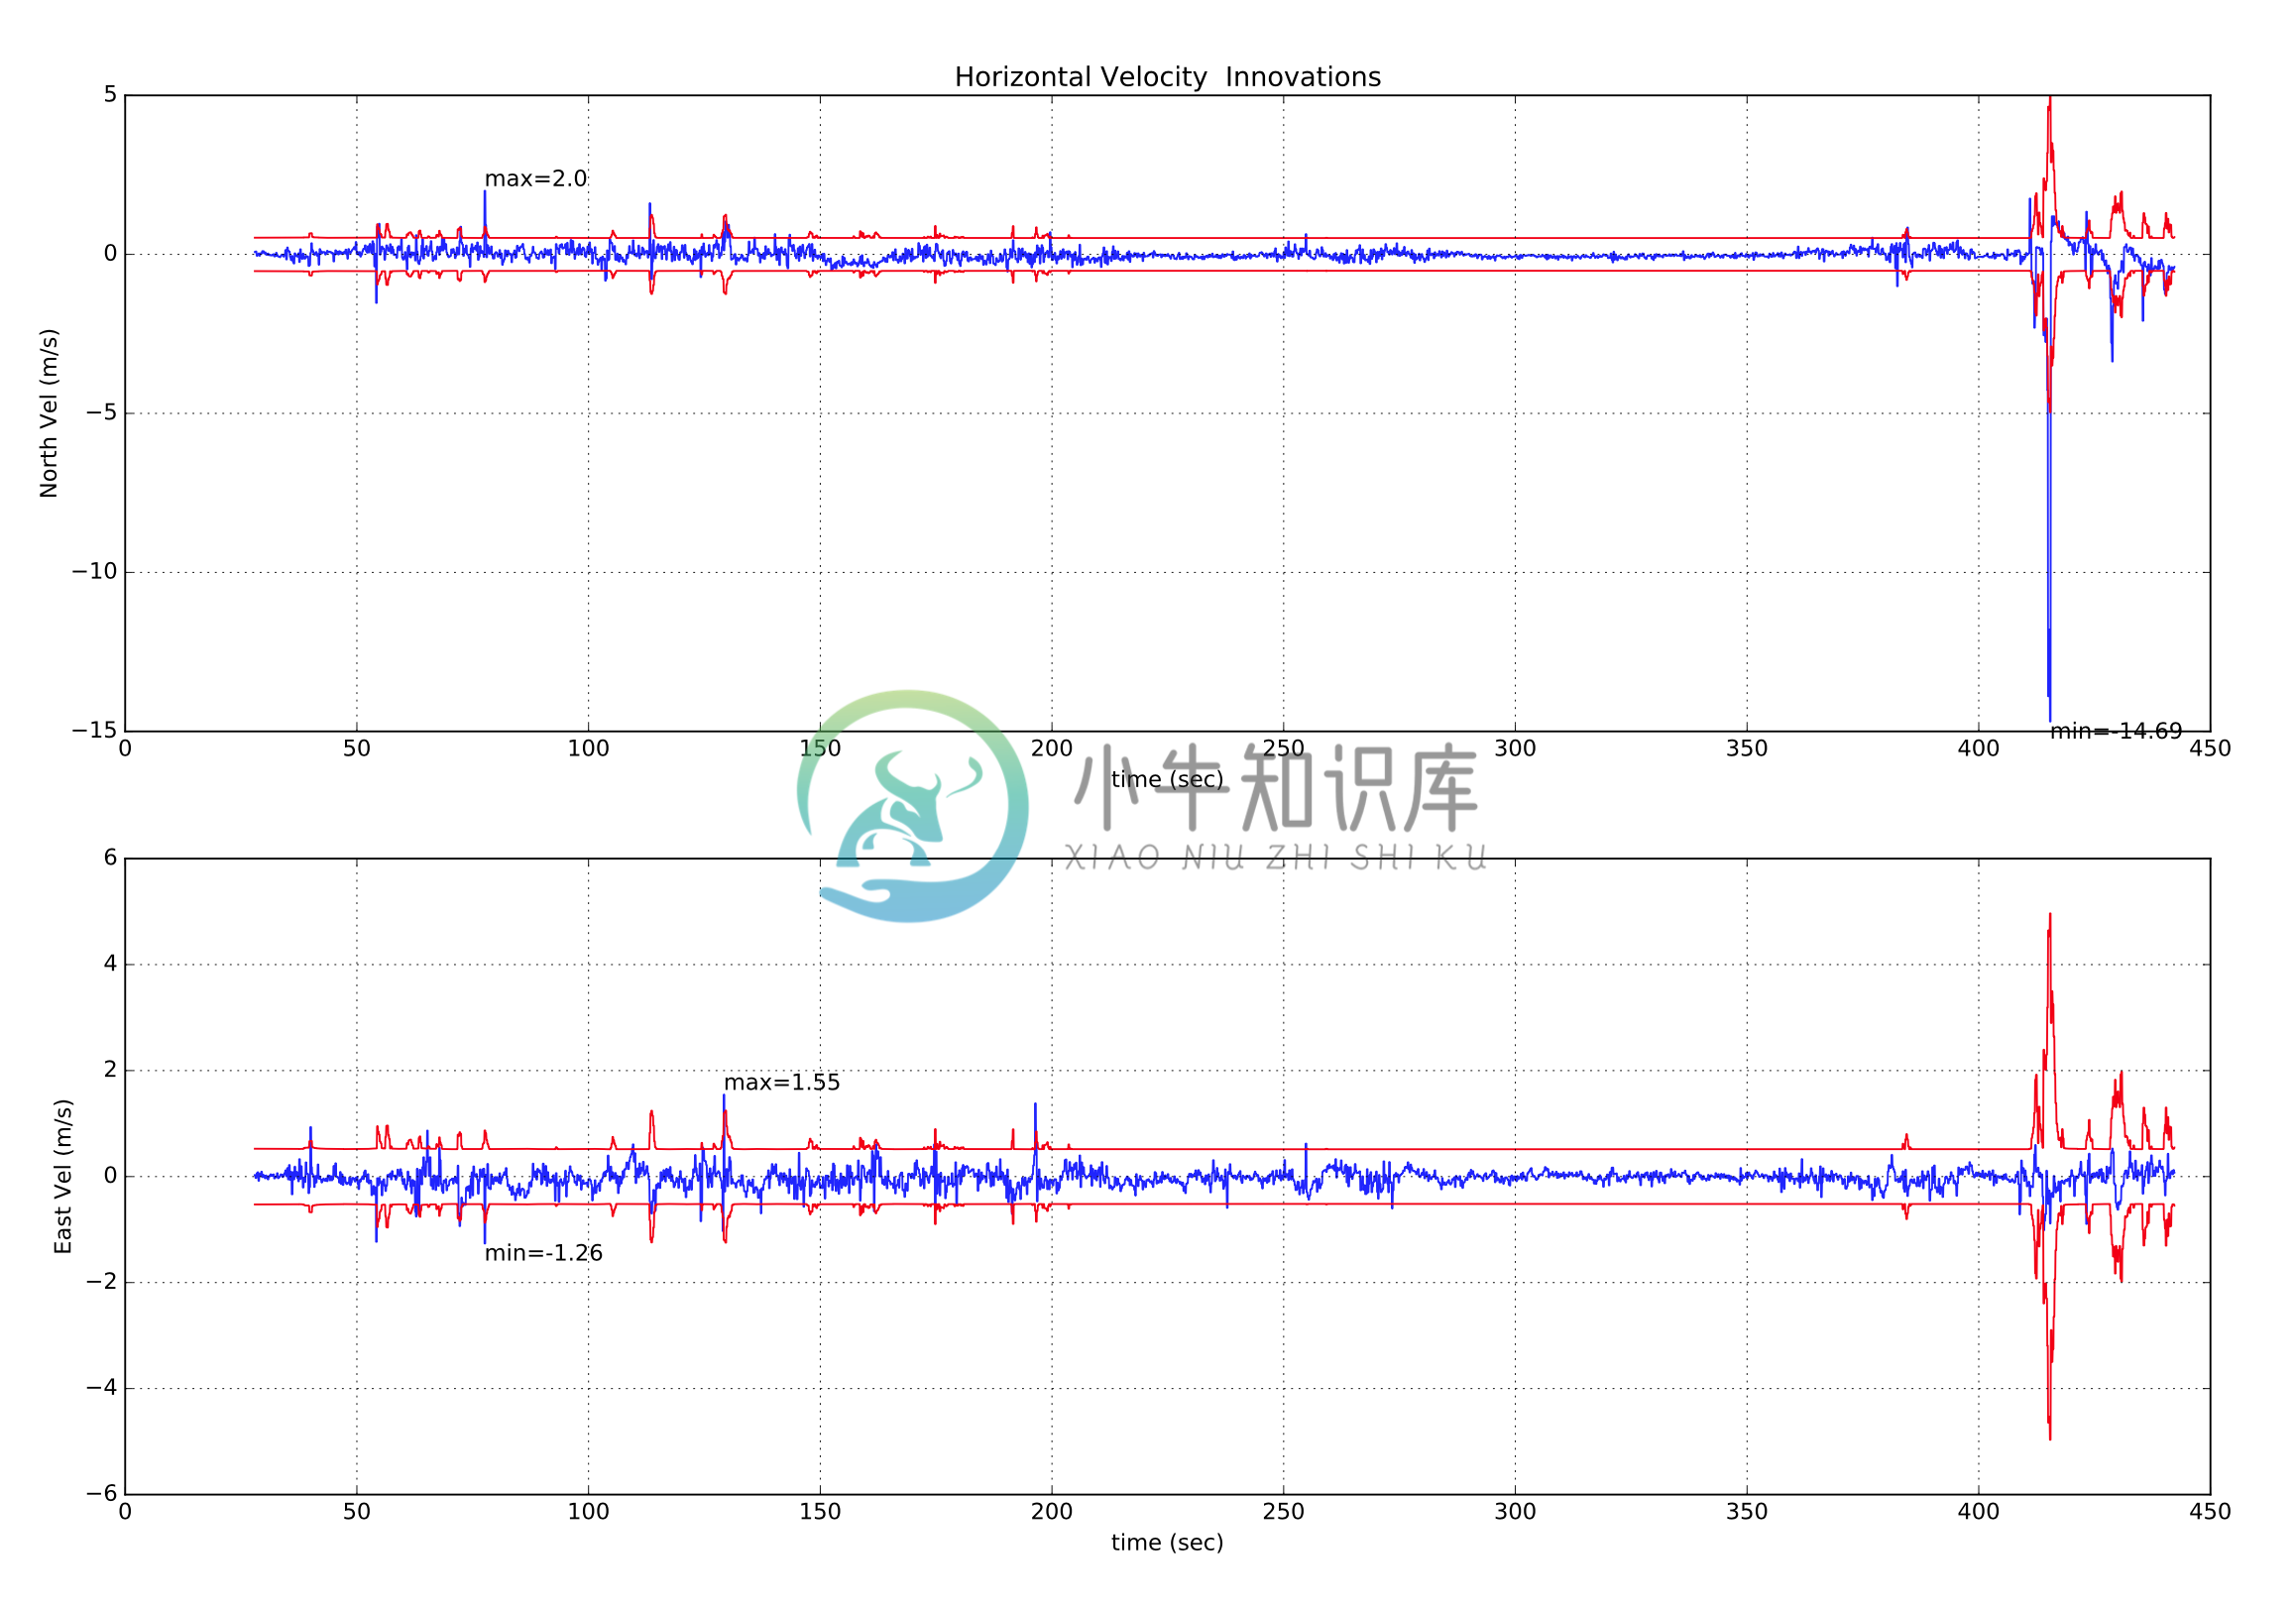2296x1610 pixels.
Task: Click the '350' tick on bottom time axis
Action: (1747, 1511)
